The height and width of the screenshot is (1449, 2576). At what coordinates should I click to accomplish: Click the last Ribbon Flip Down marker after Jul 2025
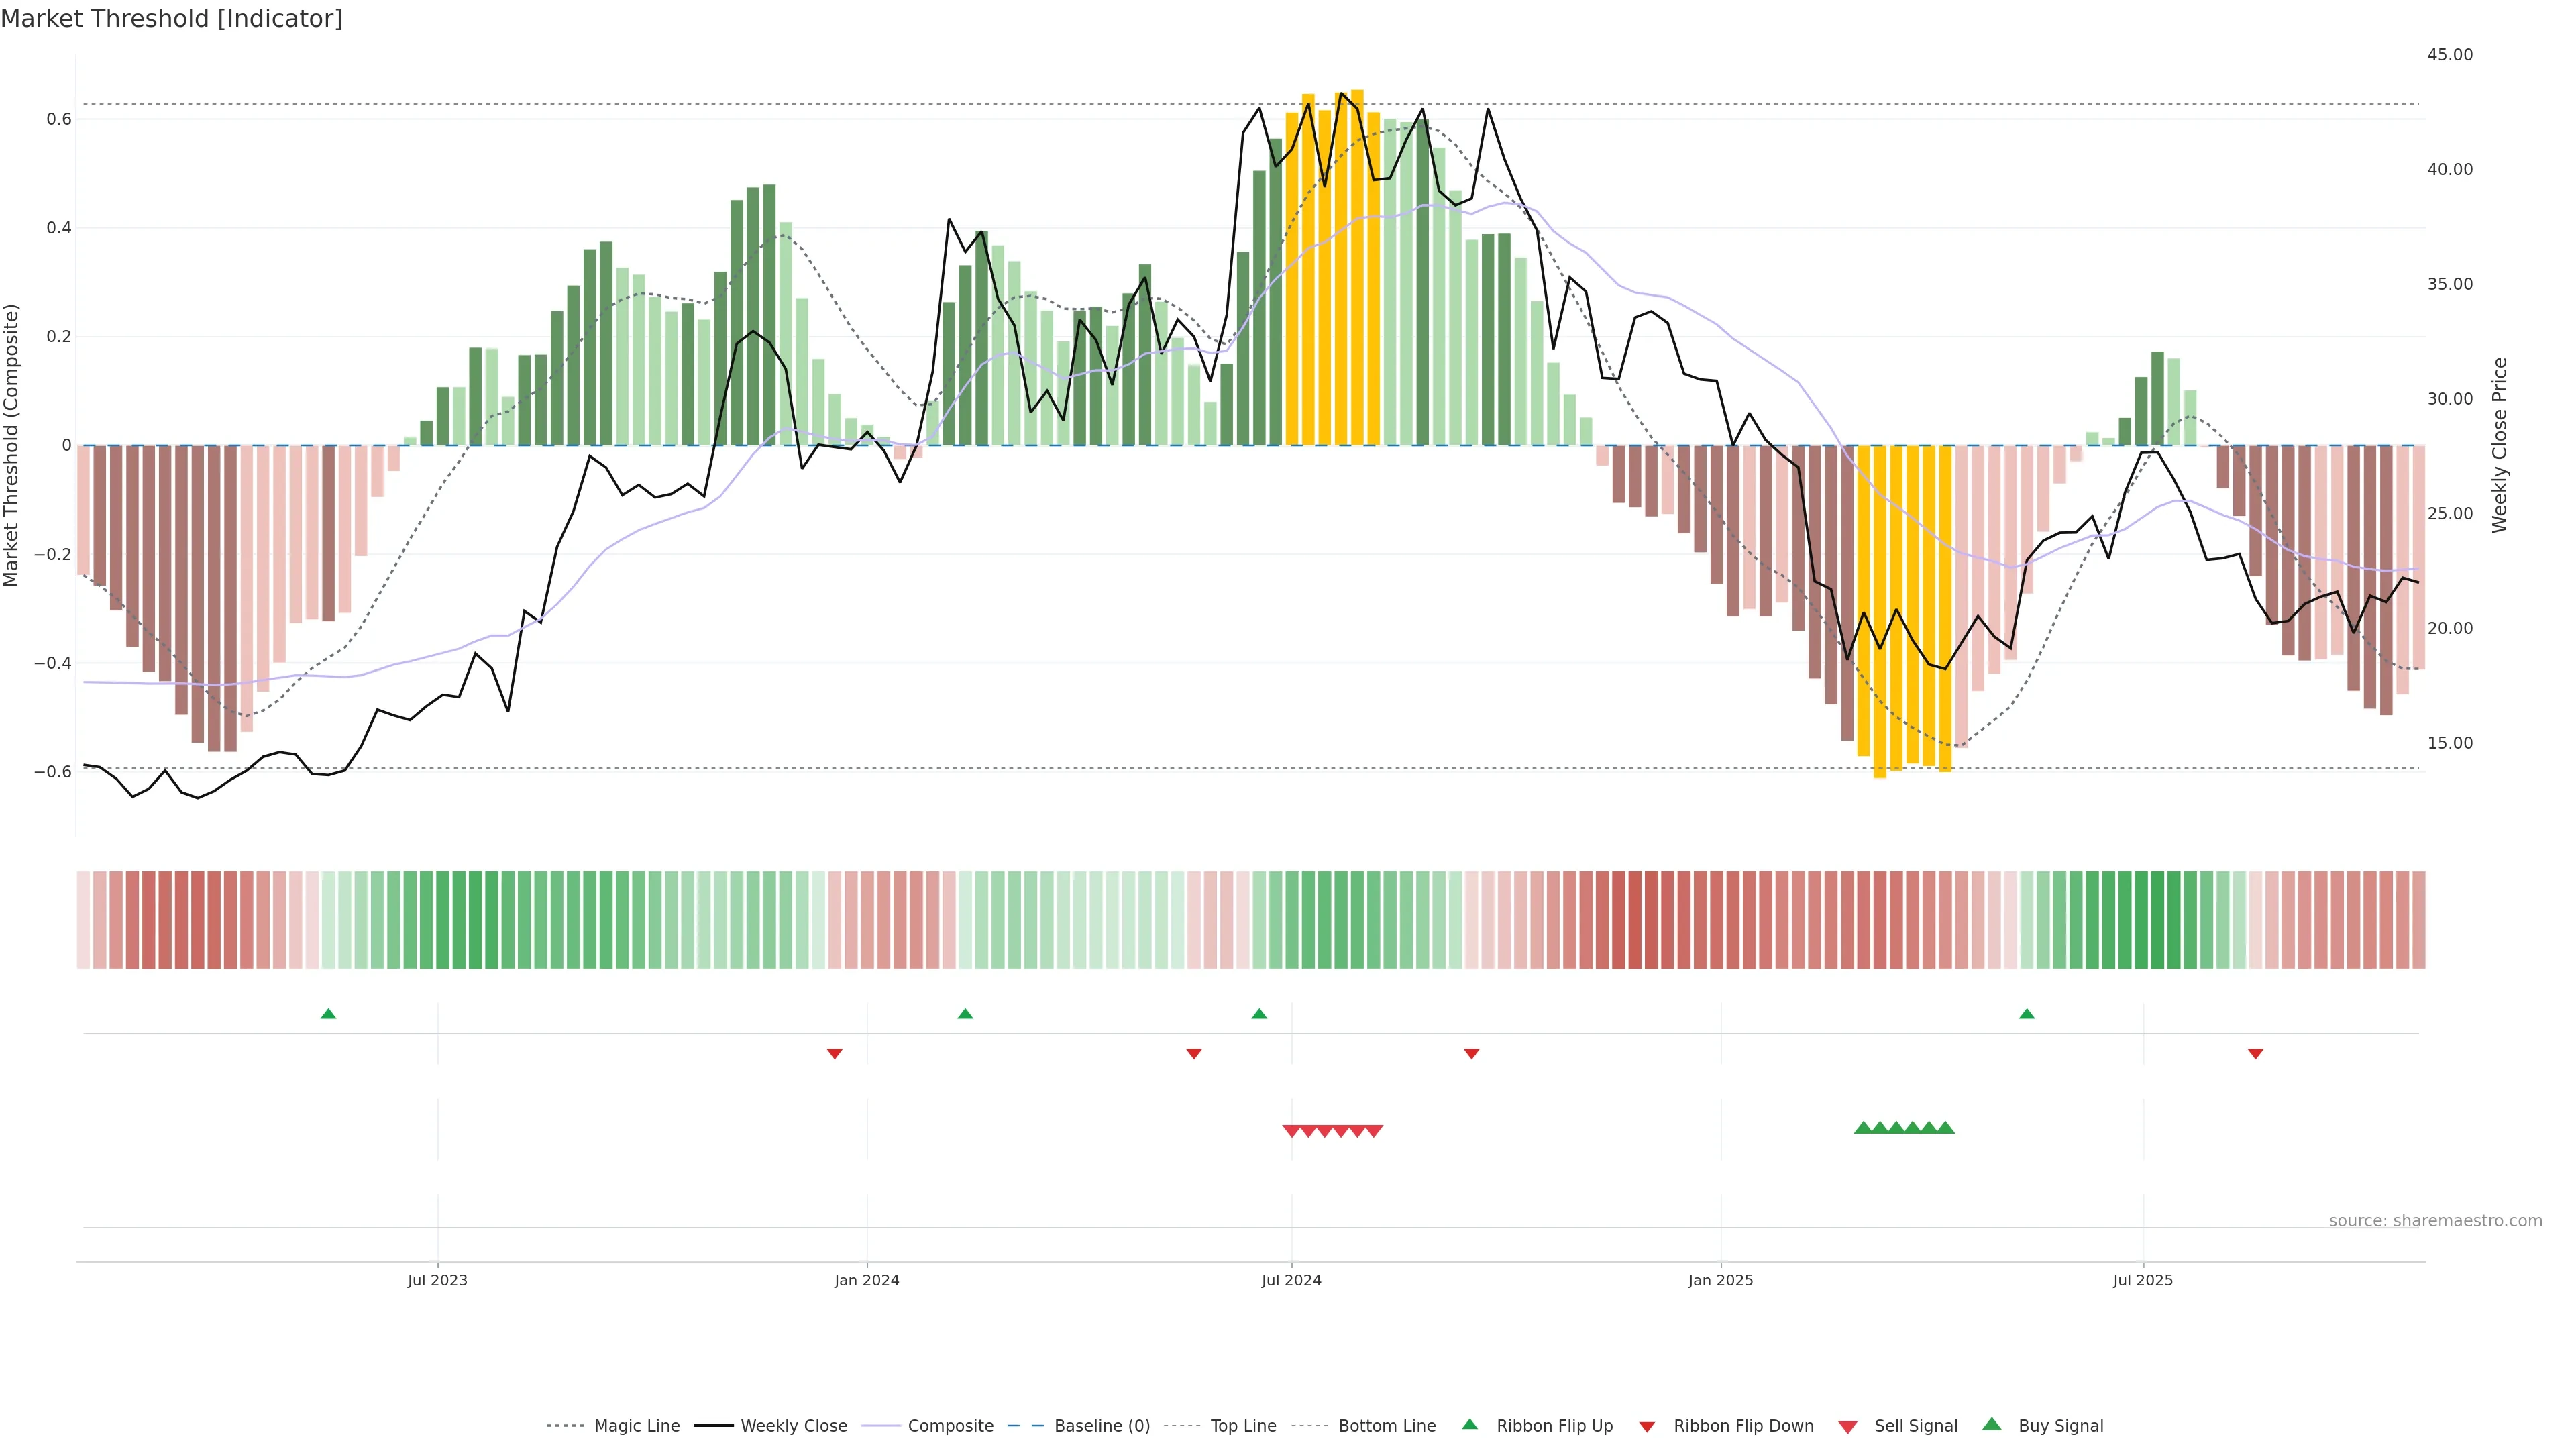2255,1054
